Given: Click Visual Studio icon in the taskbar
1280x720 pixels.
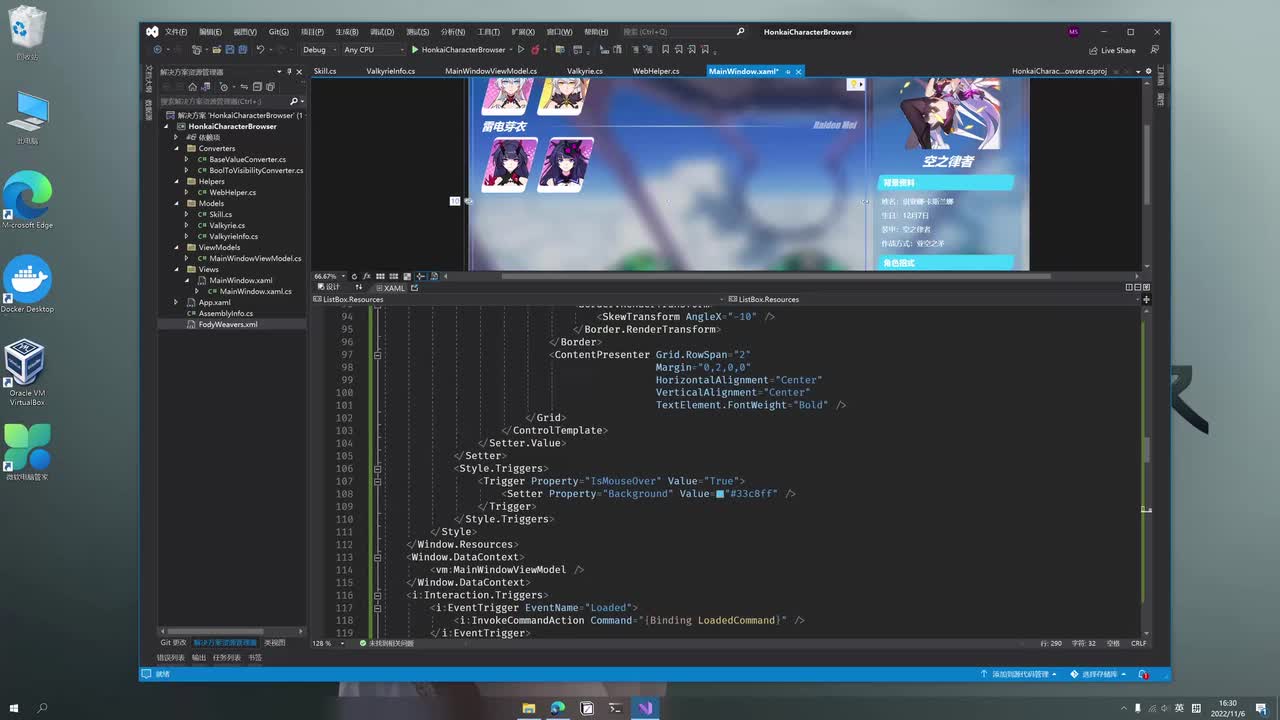Looking at the screenshot, I should click(x=645, y=708).
